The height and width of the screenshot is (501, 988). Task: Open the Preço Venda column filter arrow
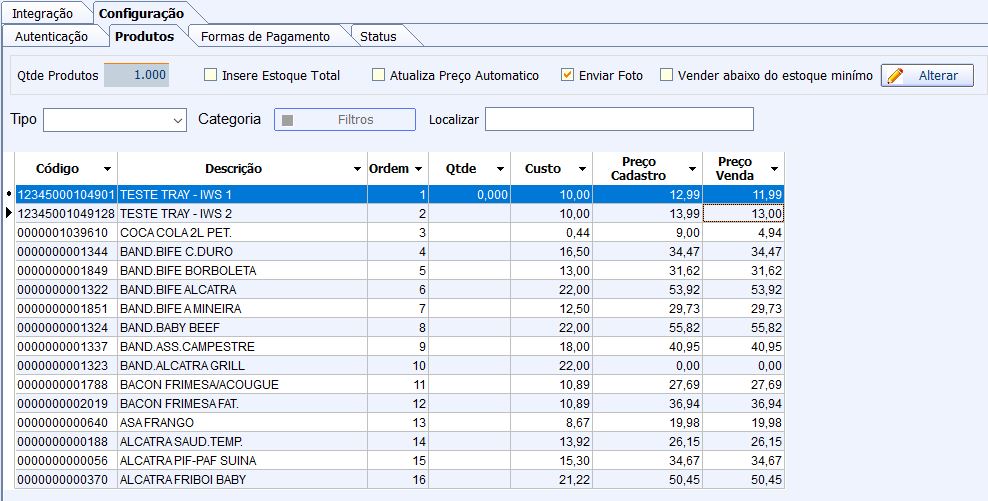(773, 169)
